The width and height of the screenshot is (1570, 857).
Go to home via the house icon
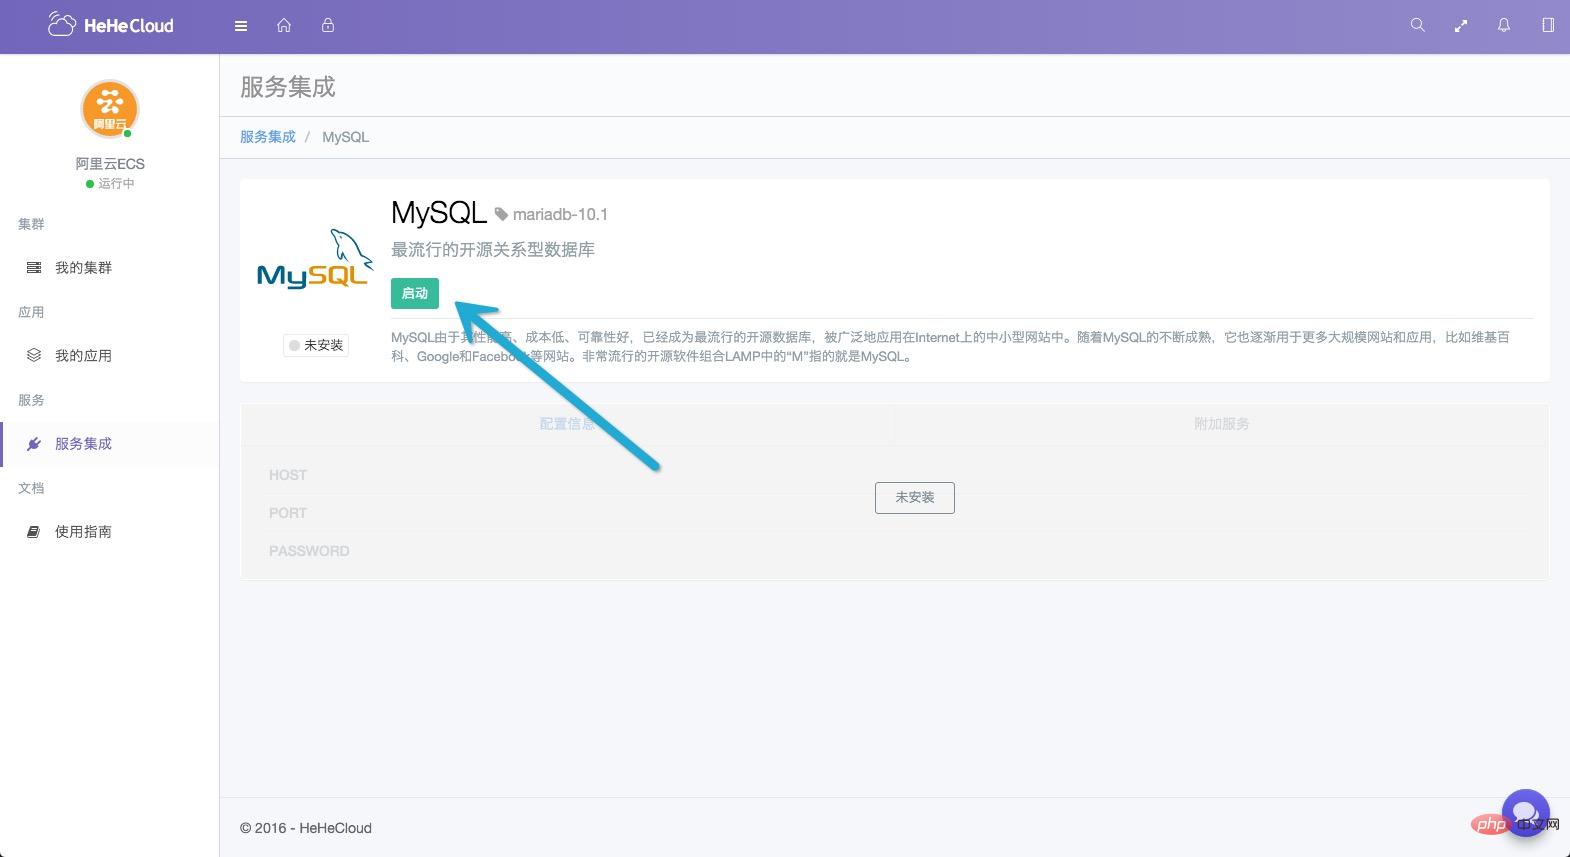(x=284, y=26)
